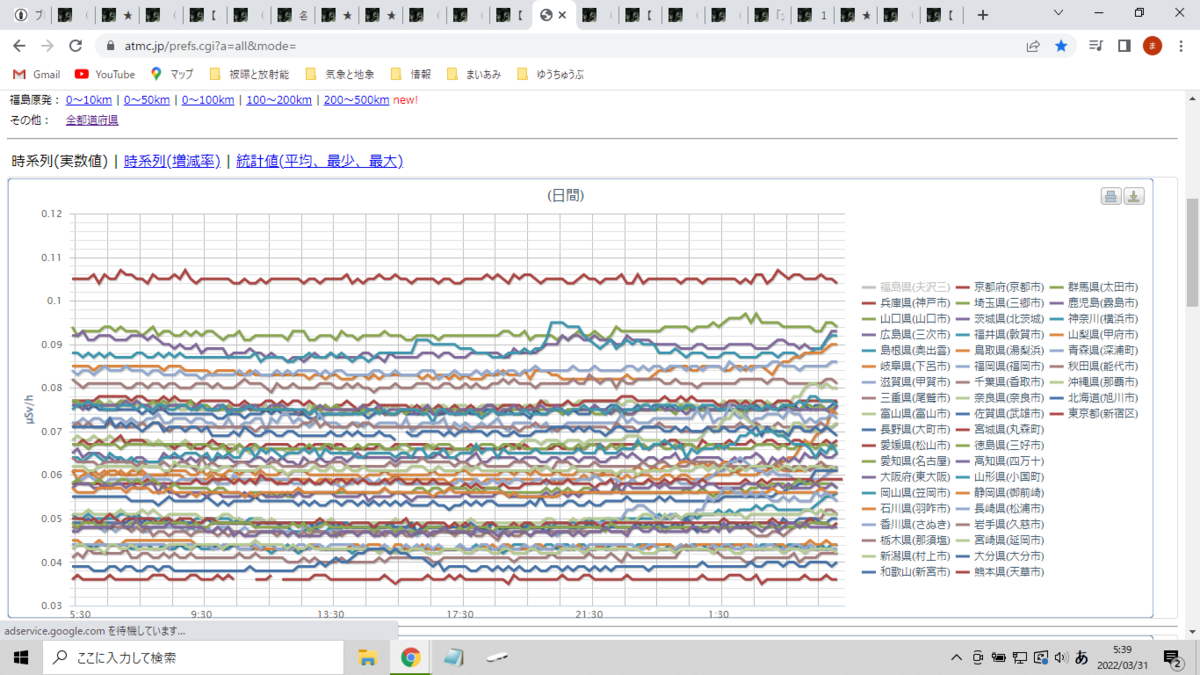Open the Windows notification center

click(x=1174, y=657)
